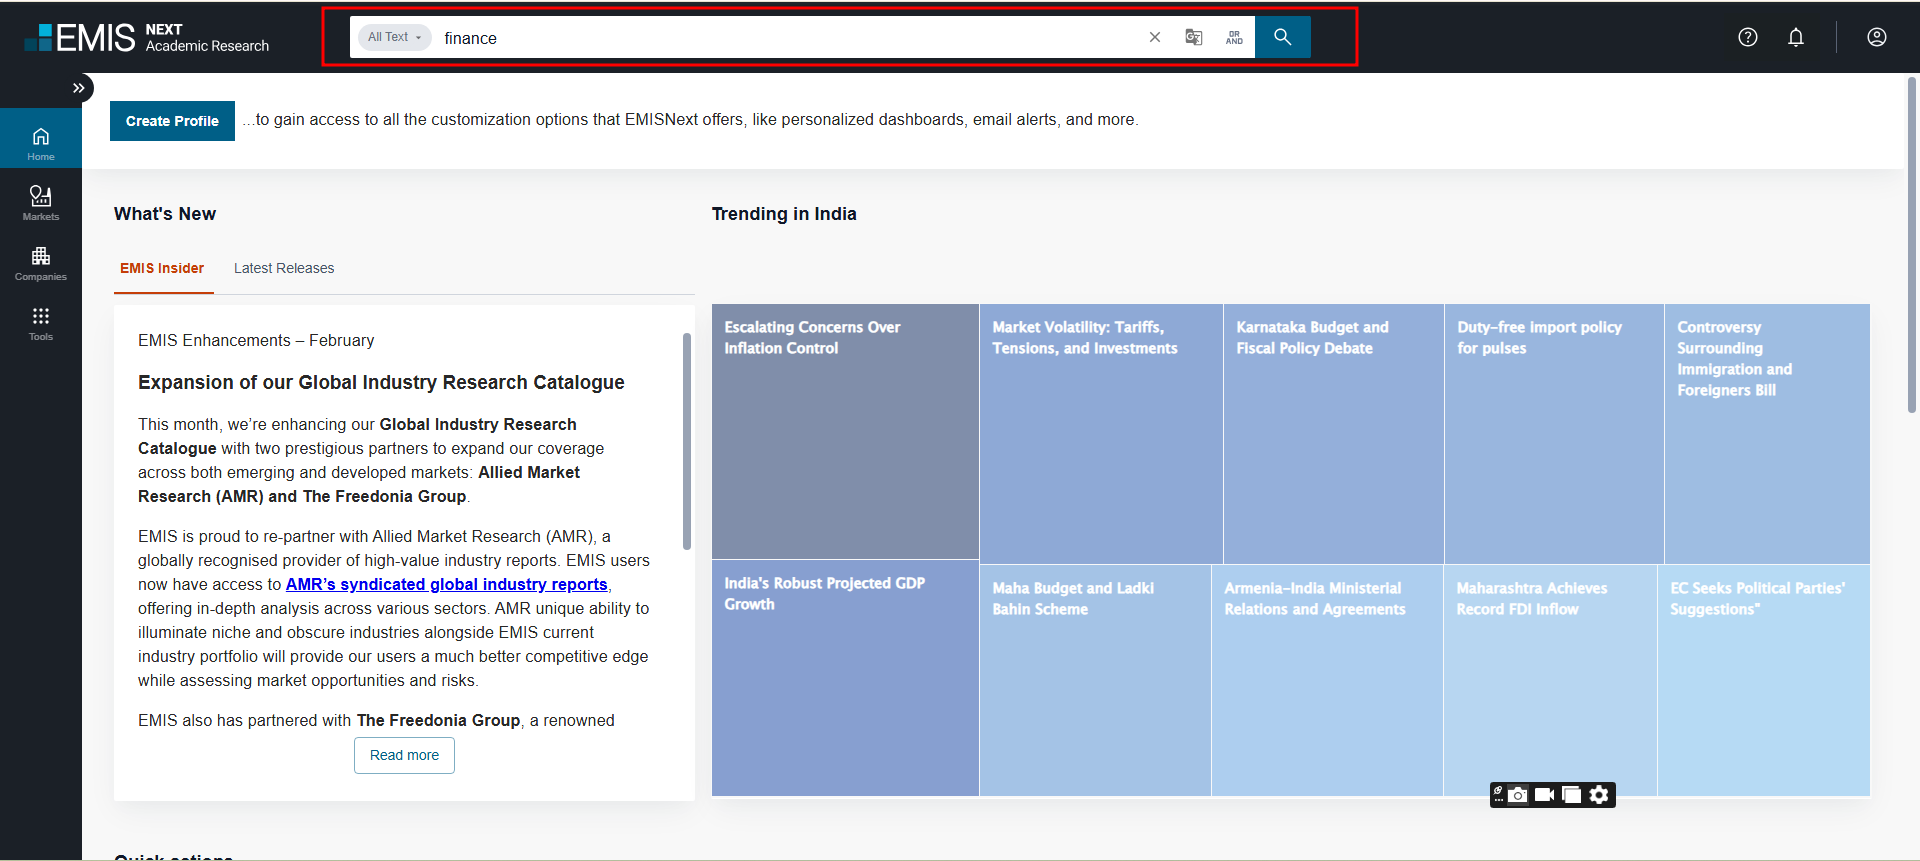Switch to the Latest Releases tab
Screen dimensions: 1920x861
(284, 268)
